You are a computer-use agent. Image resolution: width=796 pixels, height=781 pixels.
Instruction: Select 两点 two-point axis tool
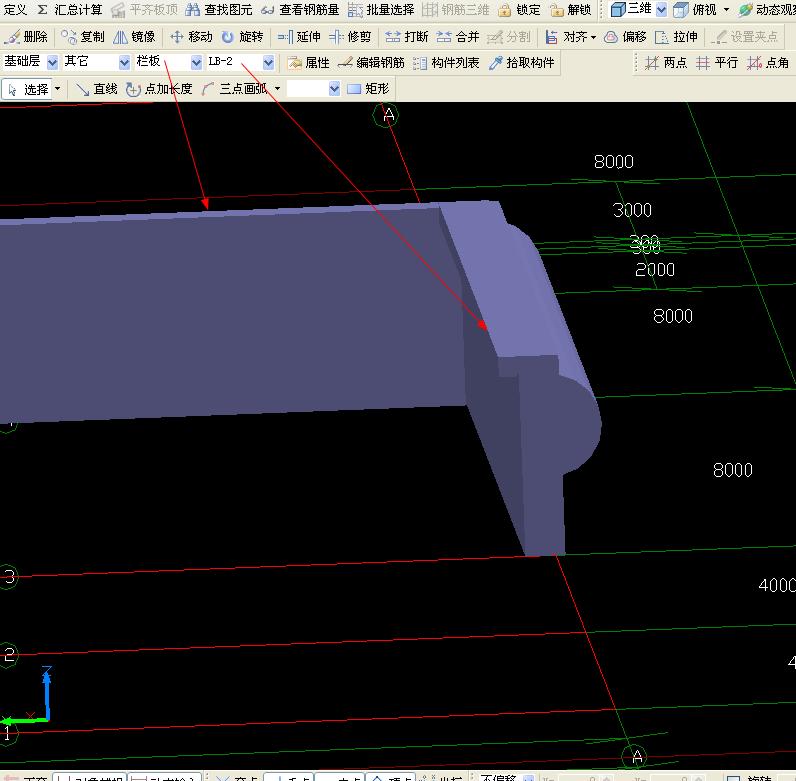pos(666,62)
